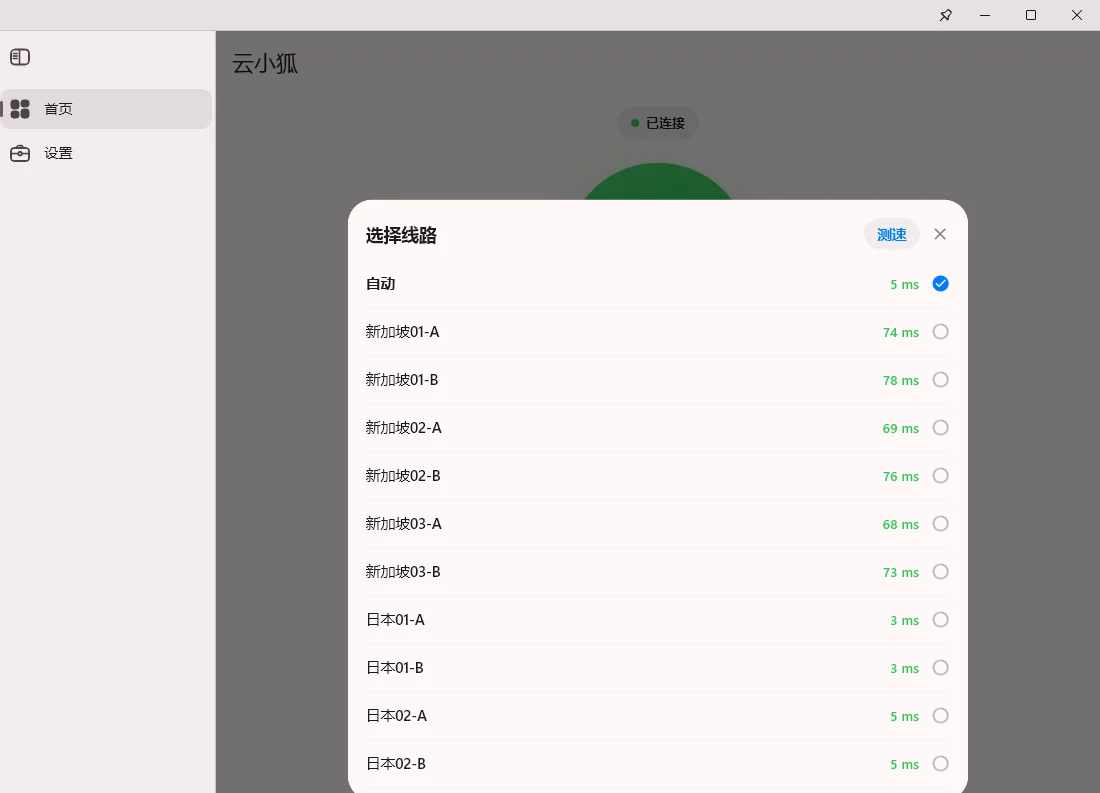This screenshot has width=1100, height=793.
Task: Click the 69 ms latency value
Action: coord(901,429)
